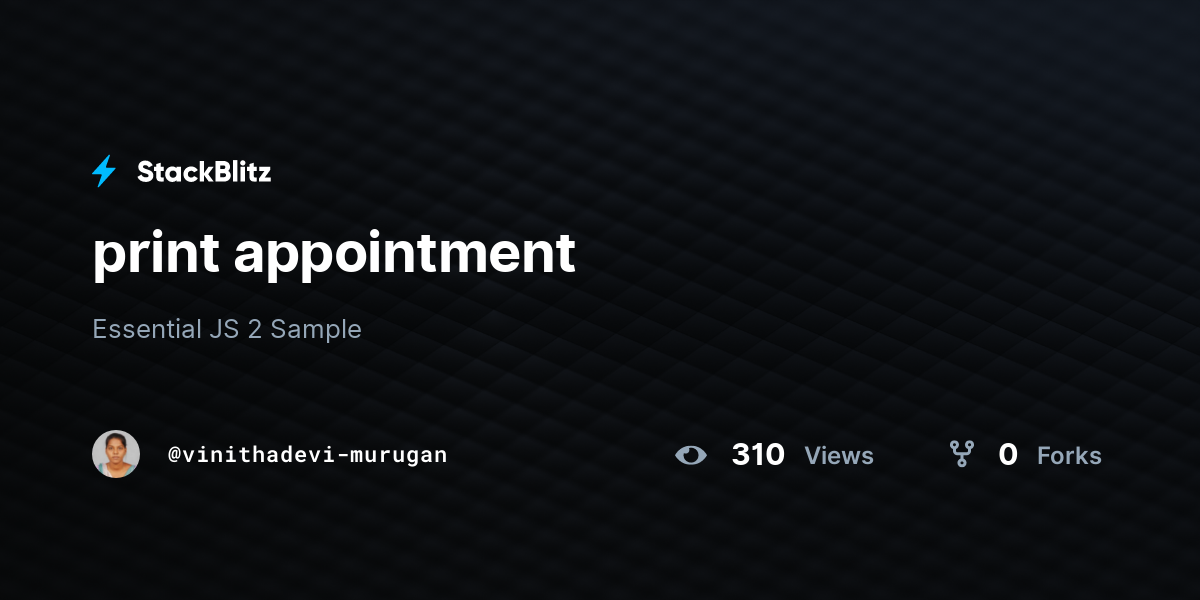Open the @vinithadevi-murugan username link
Screen dimensions: 1200x600
point(308,455)
